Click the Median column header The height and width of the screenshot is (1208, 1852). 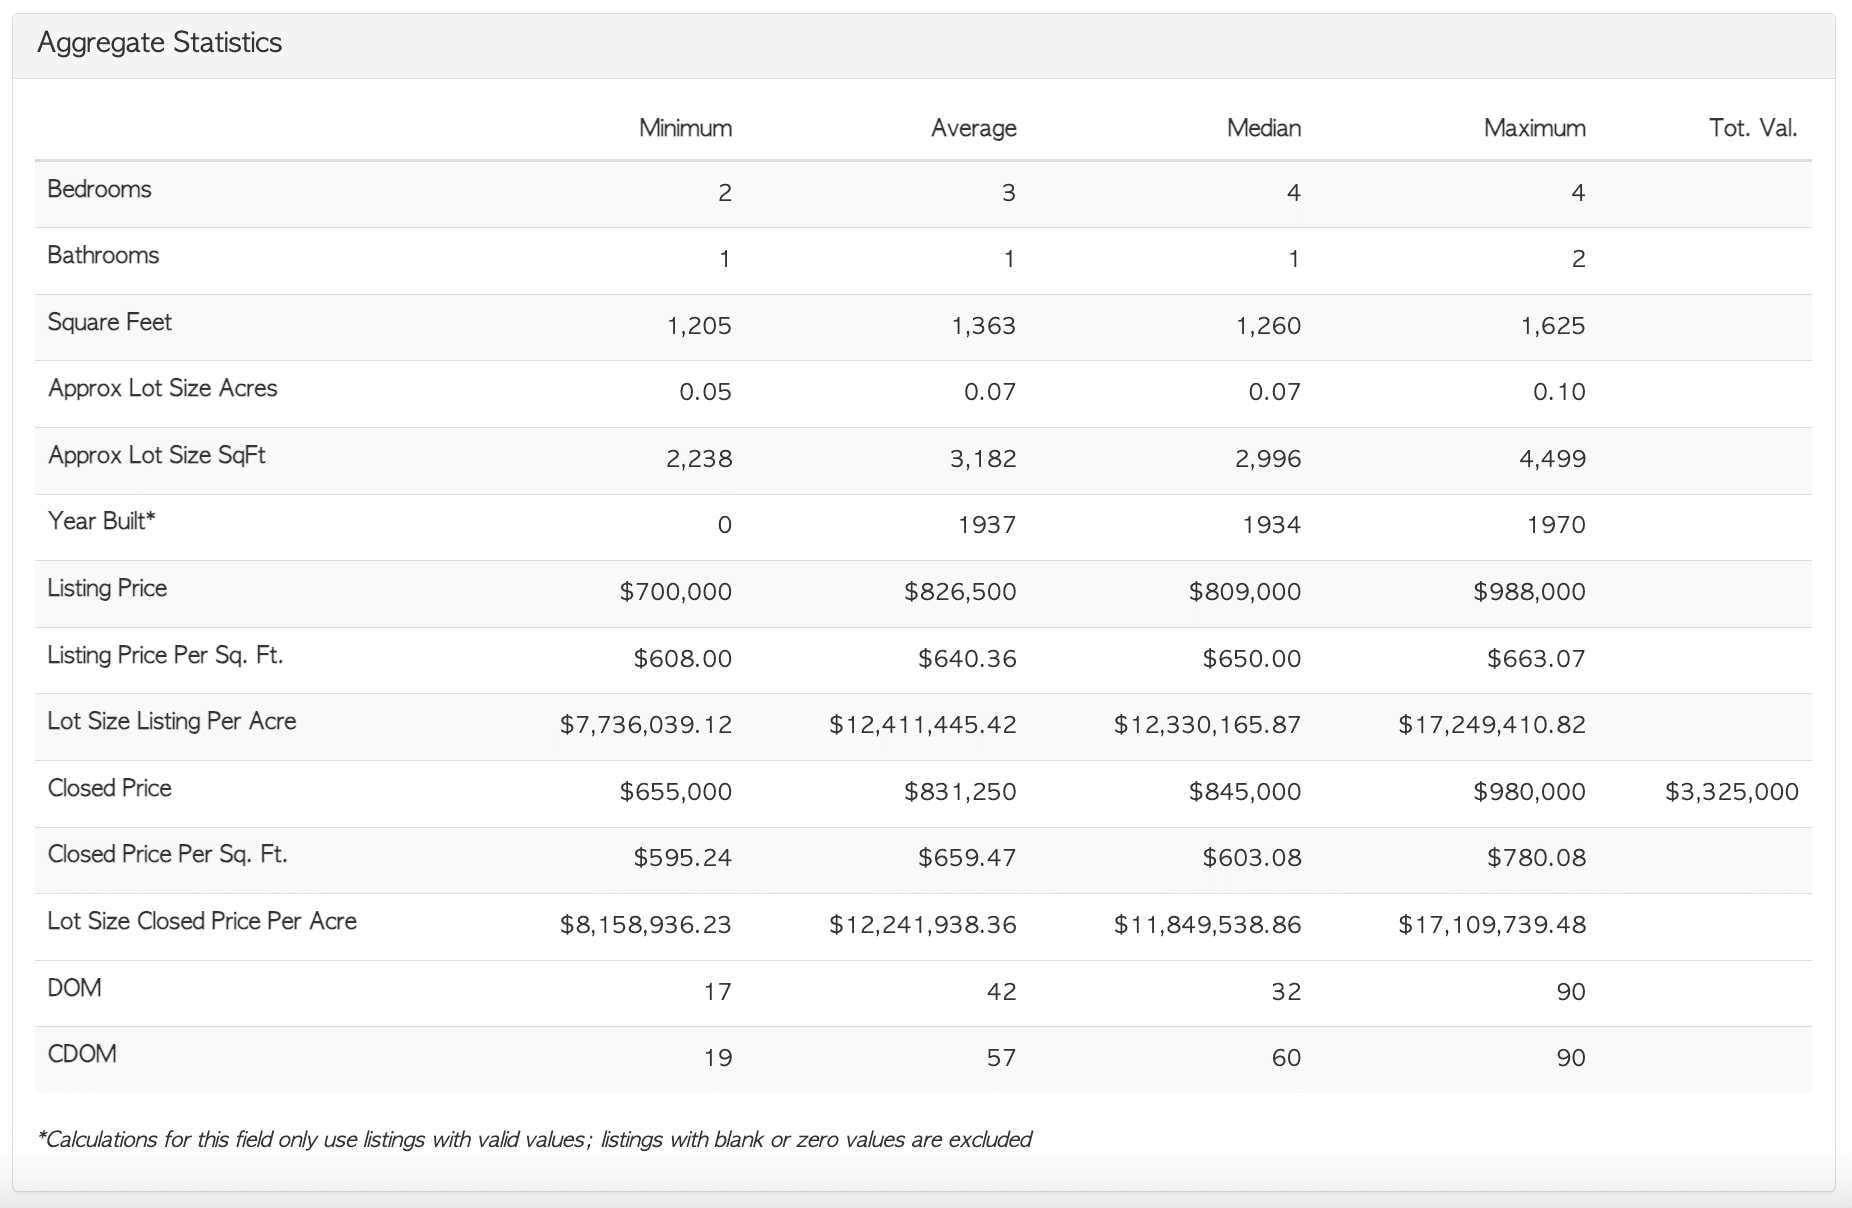1264,128
